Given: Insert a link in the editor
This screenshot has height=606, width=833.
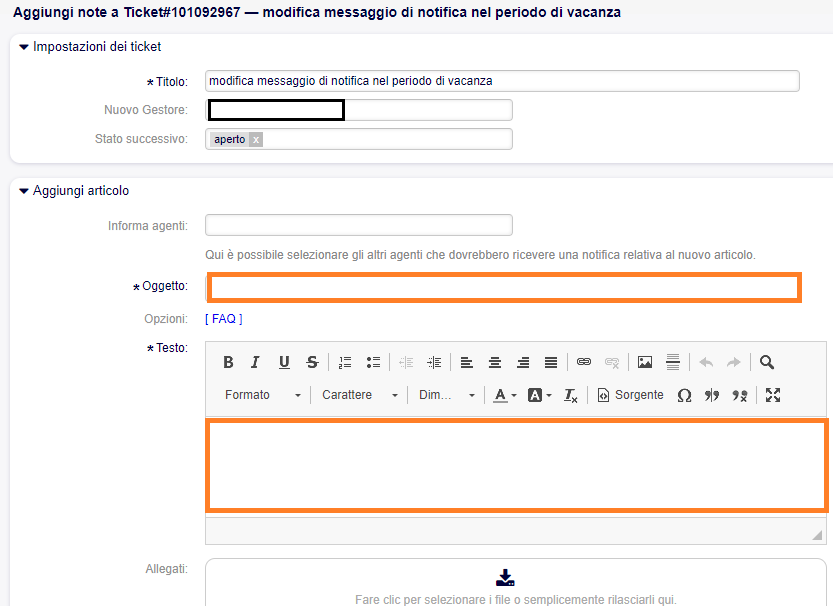Looking at the screenshot, I should (584, 362).
